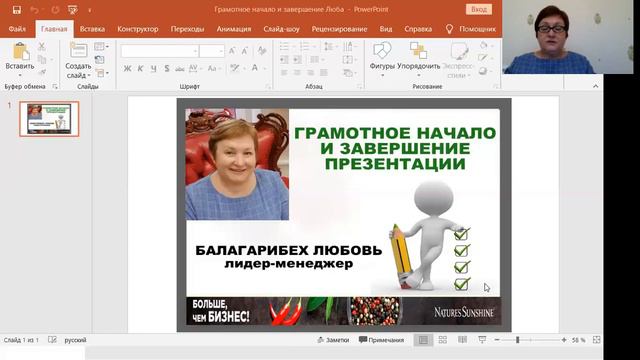The image size is (640, 360).
Task: Click the Format Painter icon
Action: pyautogui.click(x=42, y=72)
